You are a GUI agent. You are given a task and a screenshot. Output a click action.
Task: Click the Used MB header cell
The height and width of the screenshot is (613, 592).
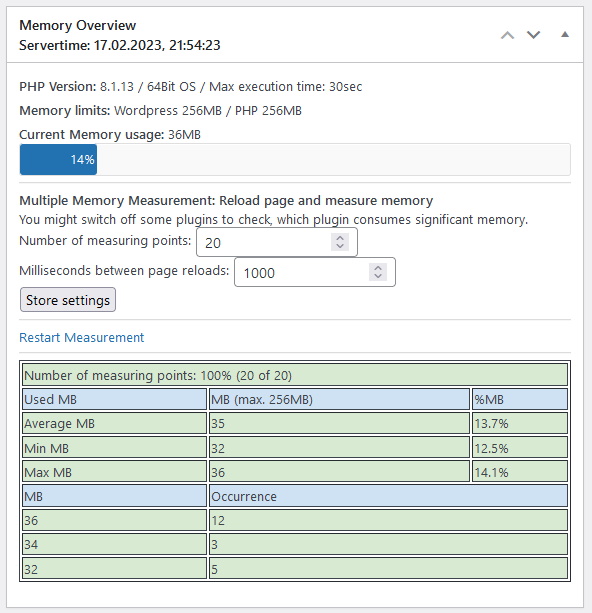[x=114, y=399]
